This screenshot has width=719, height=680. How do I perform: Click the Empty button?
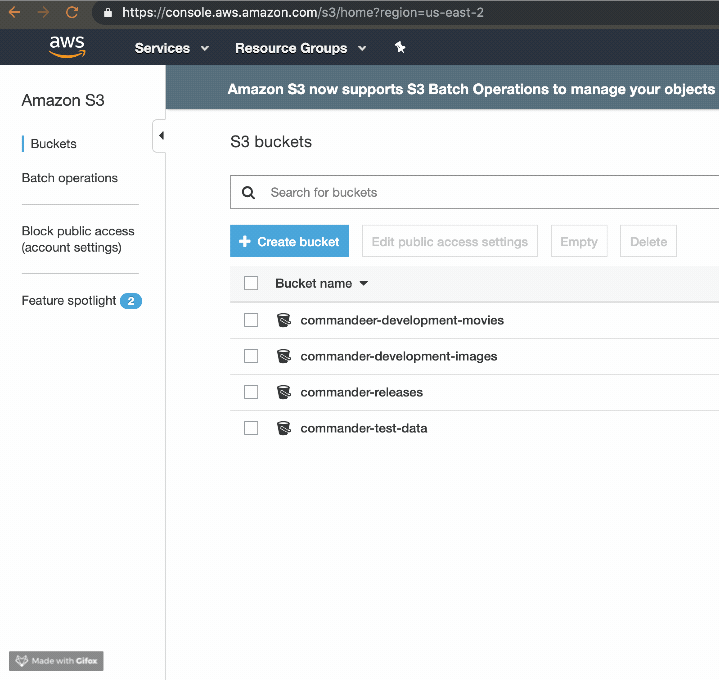[579, 241]
